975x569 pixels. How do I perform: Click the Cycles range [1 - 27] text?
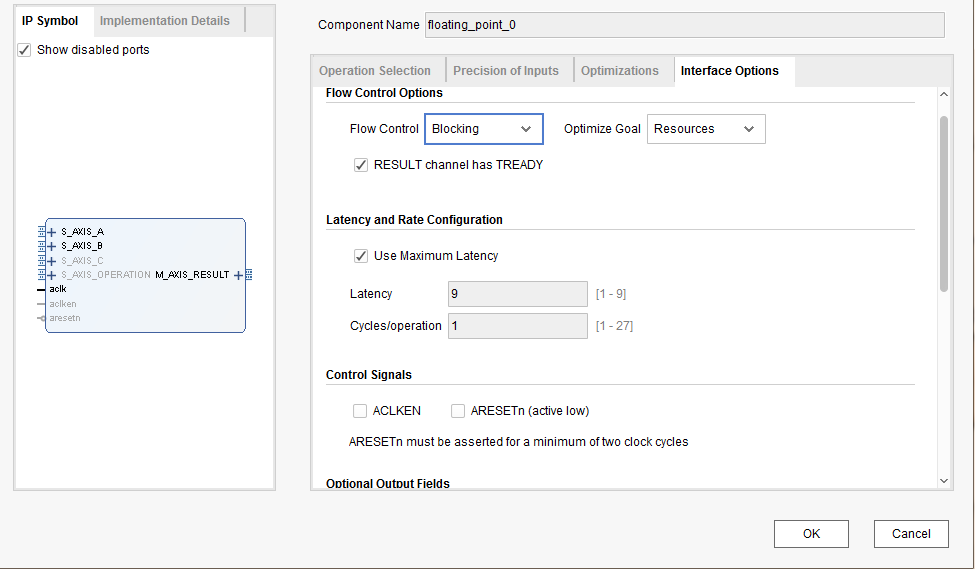[614, 326]
